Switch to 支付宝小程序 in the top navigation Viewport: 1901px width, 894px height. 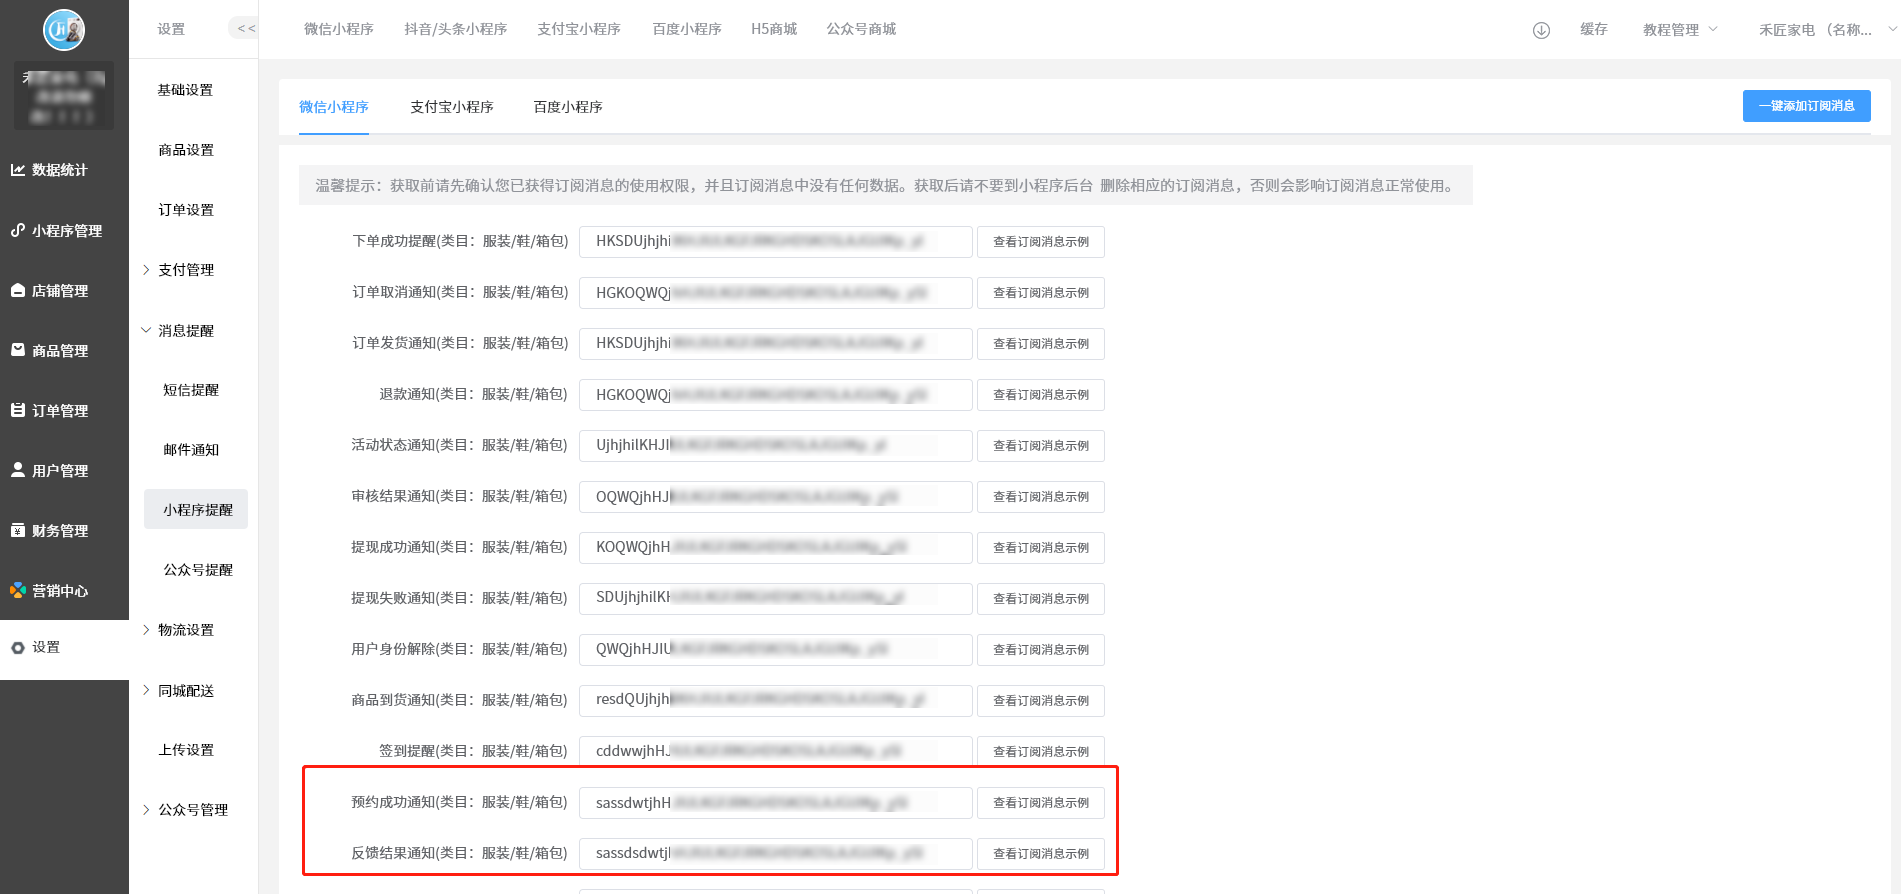point(579,29)
